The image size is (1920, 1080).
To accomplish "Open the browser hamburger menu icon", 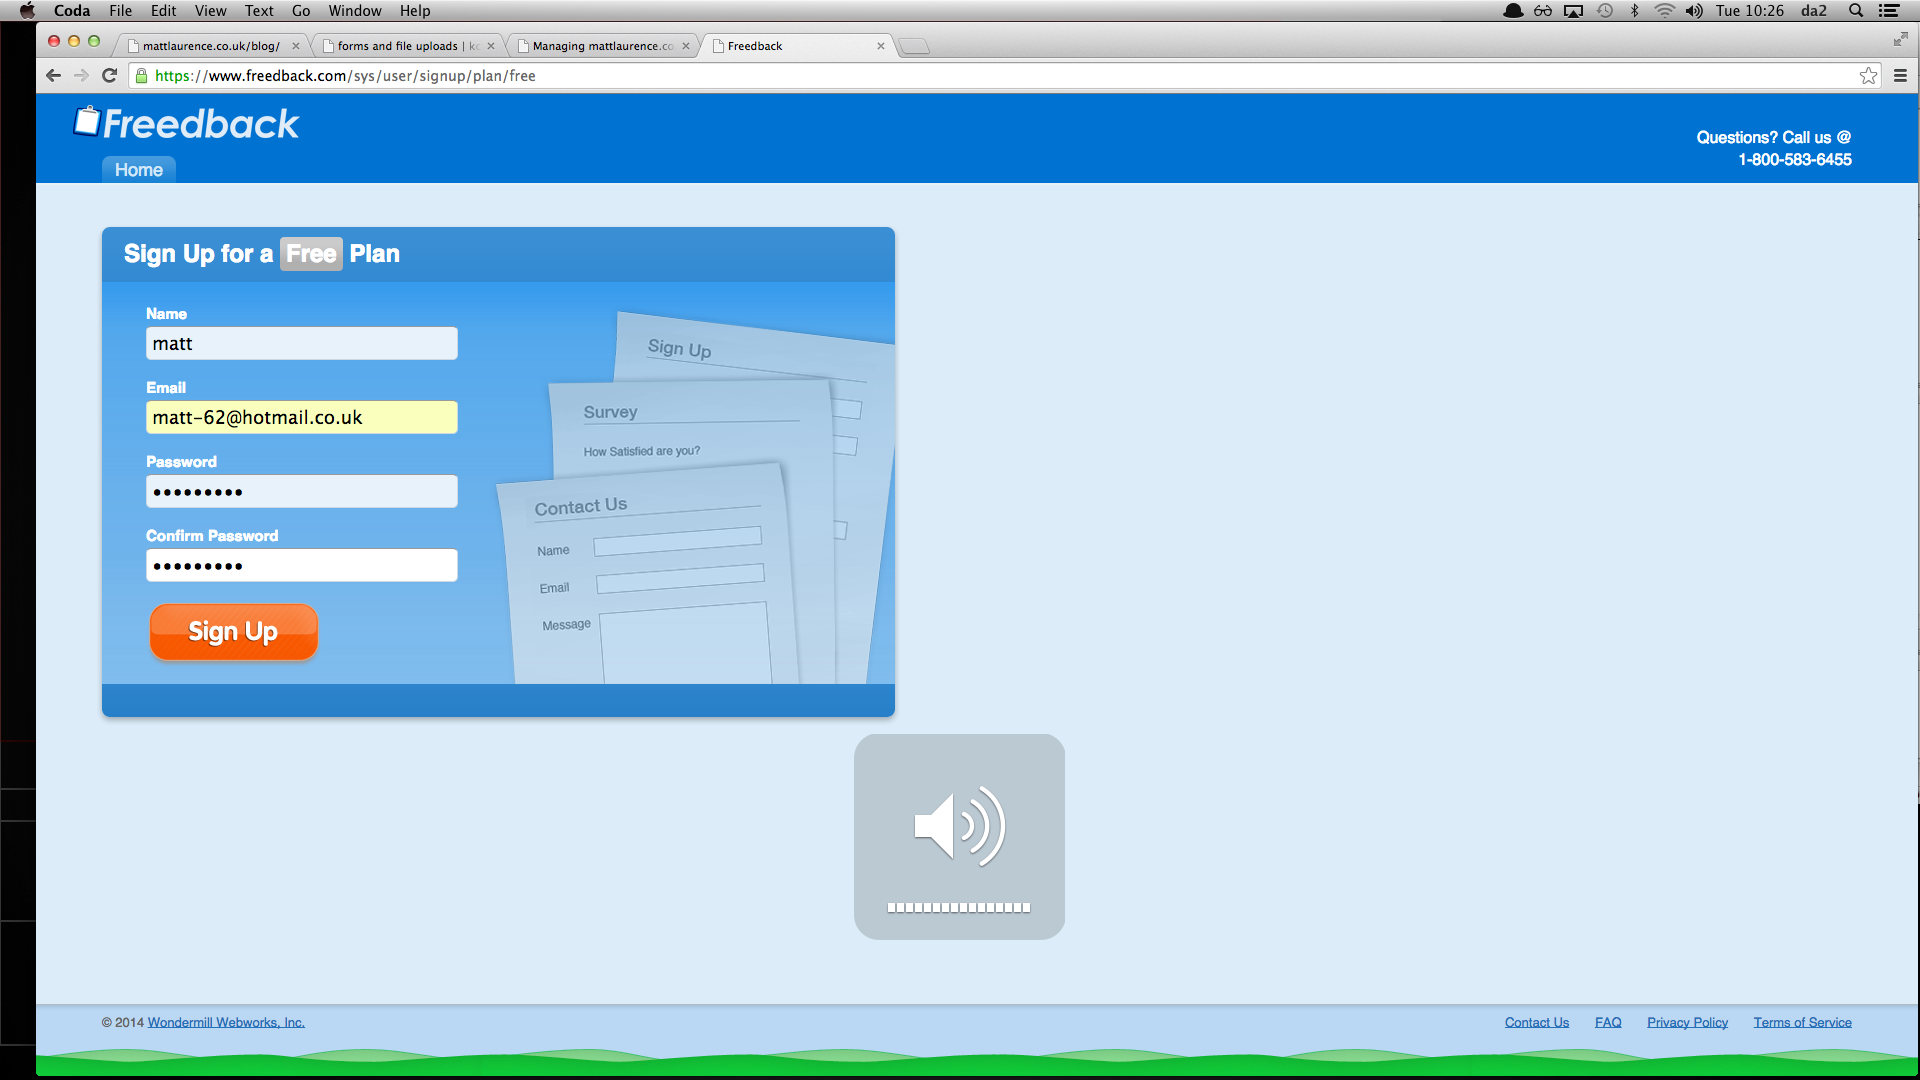I will coord(1900,76).
